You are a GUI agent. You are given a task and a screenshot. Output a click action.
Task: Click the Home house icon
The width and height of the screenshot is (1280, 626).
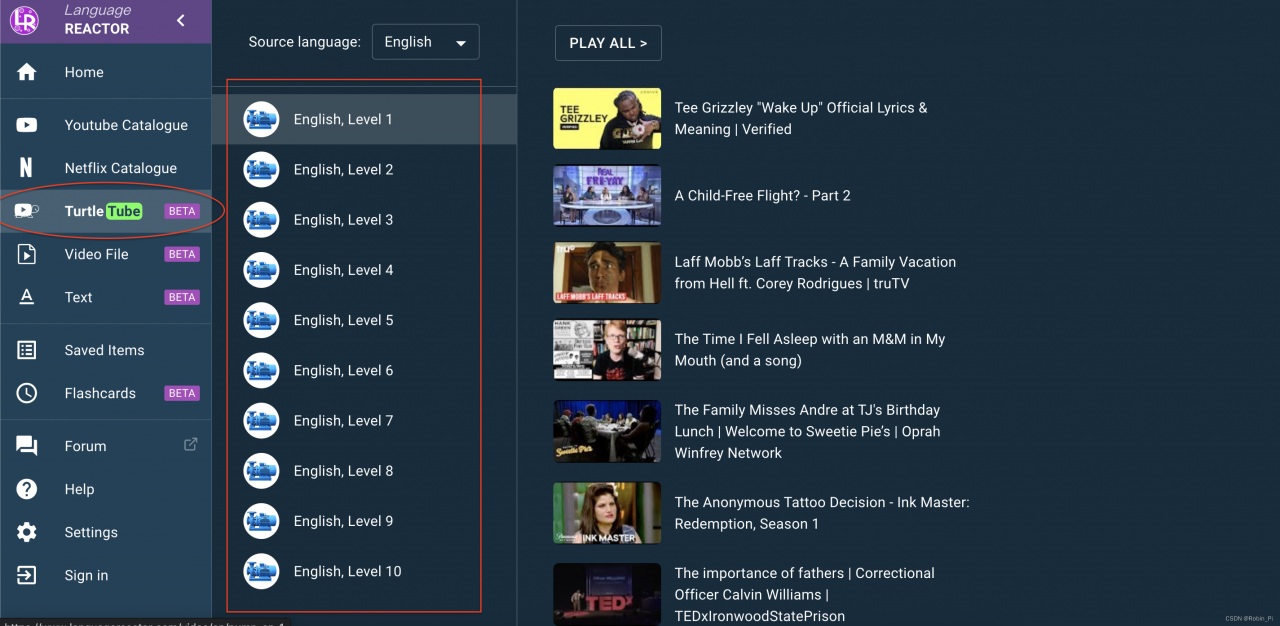(27, 72)
